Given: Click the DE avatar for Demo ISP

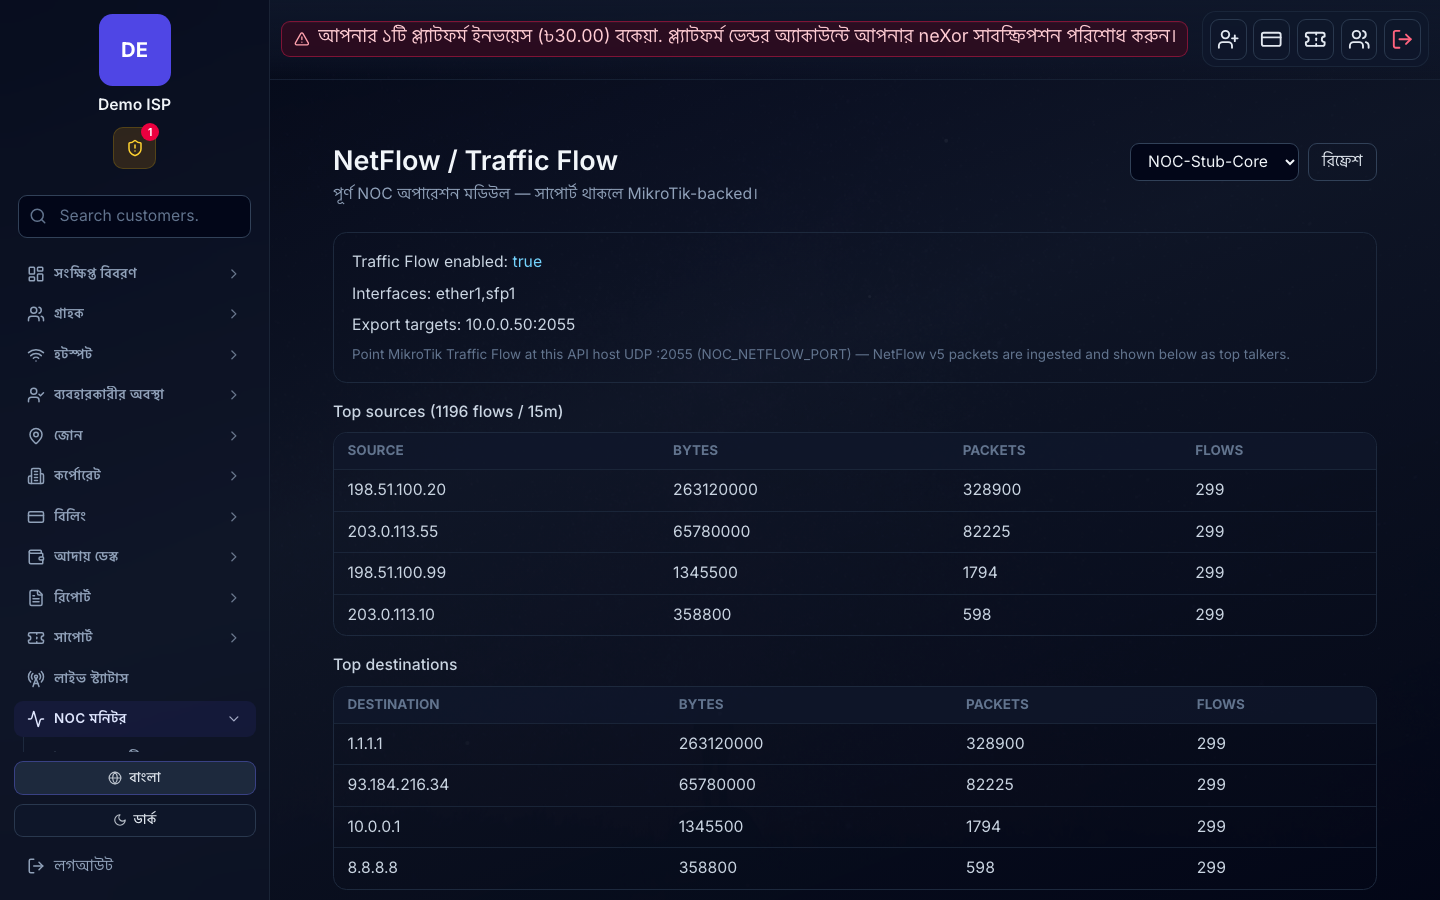Looking at the screenshot, I should 135,50.
